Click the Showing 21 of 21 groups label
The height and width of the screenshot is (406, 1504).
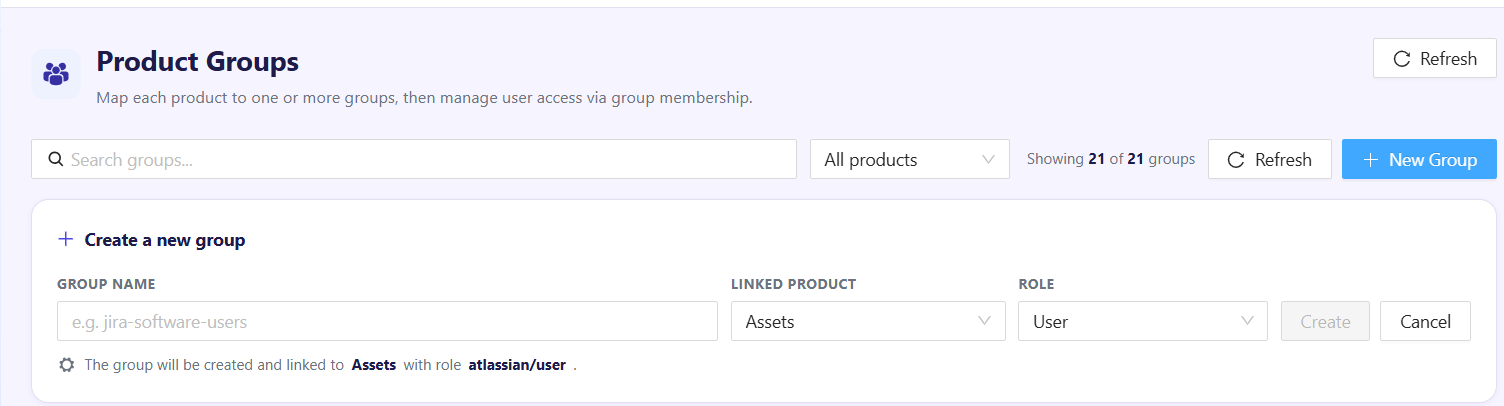[x=1111, y=159]
